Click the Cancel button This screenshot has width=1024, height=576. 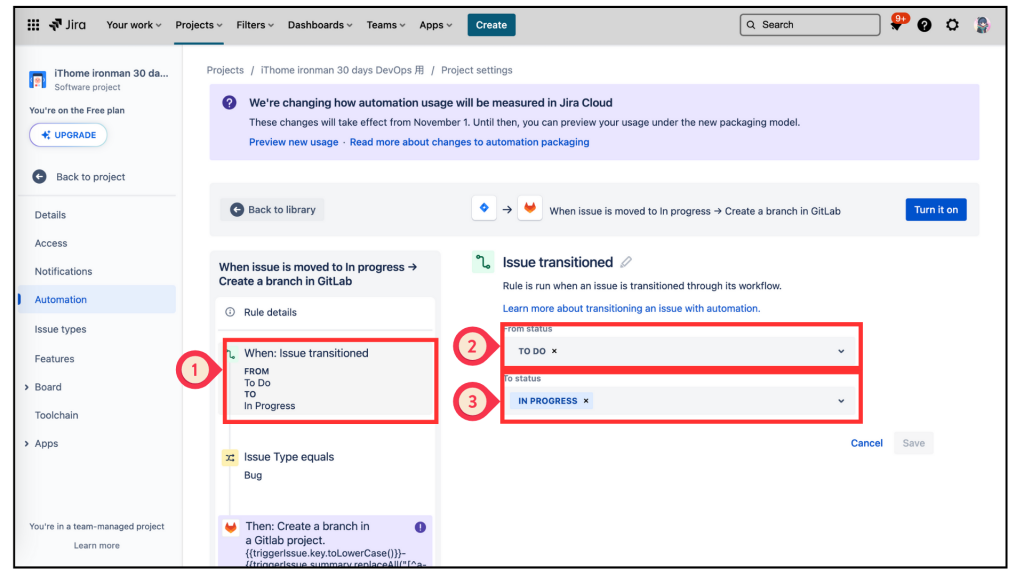click(867, 443)
